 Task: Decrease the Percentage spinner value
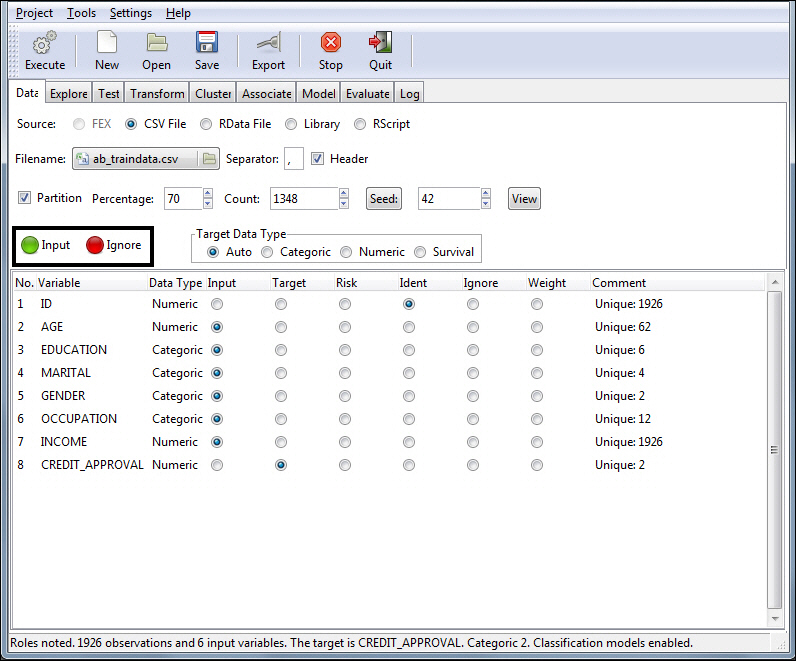coord(208,204)
